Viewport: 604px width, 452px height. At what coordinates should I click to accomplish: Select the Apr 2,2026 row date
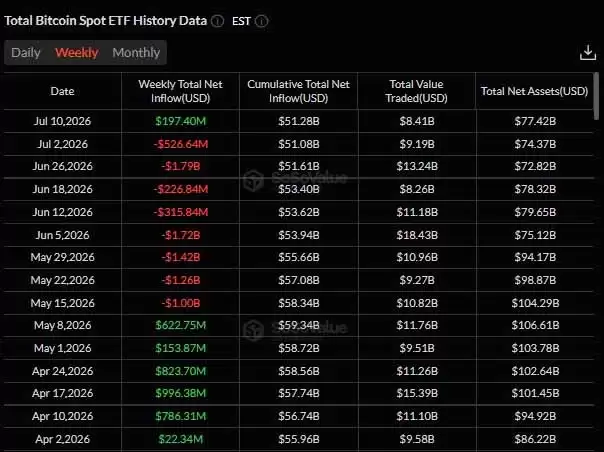click(x=62, y=439)
